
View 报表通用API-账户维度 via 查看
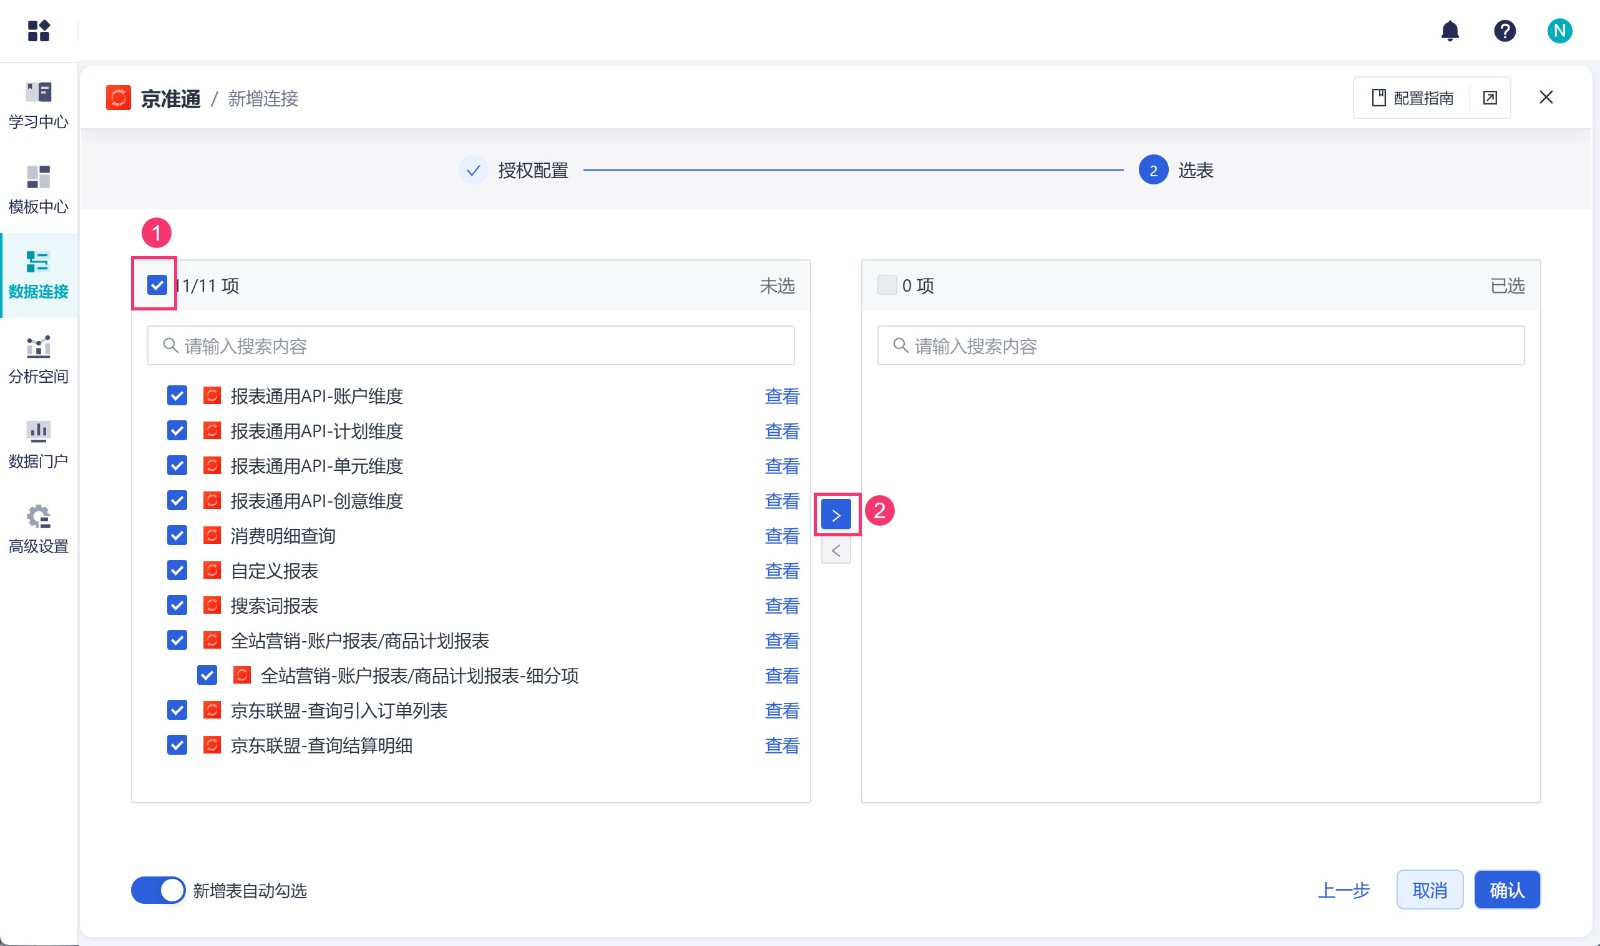(782, 396)
